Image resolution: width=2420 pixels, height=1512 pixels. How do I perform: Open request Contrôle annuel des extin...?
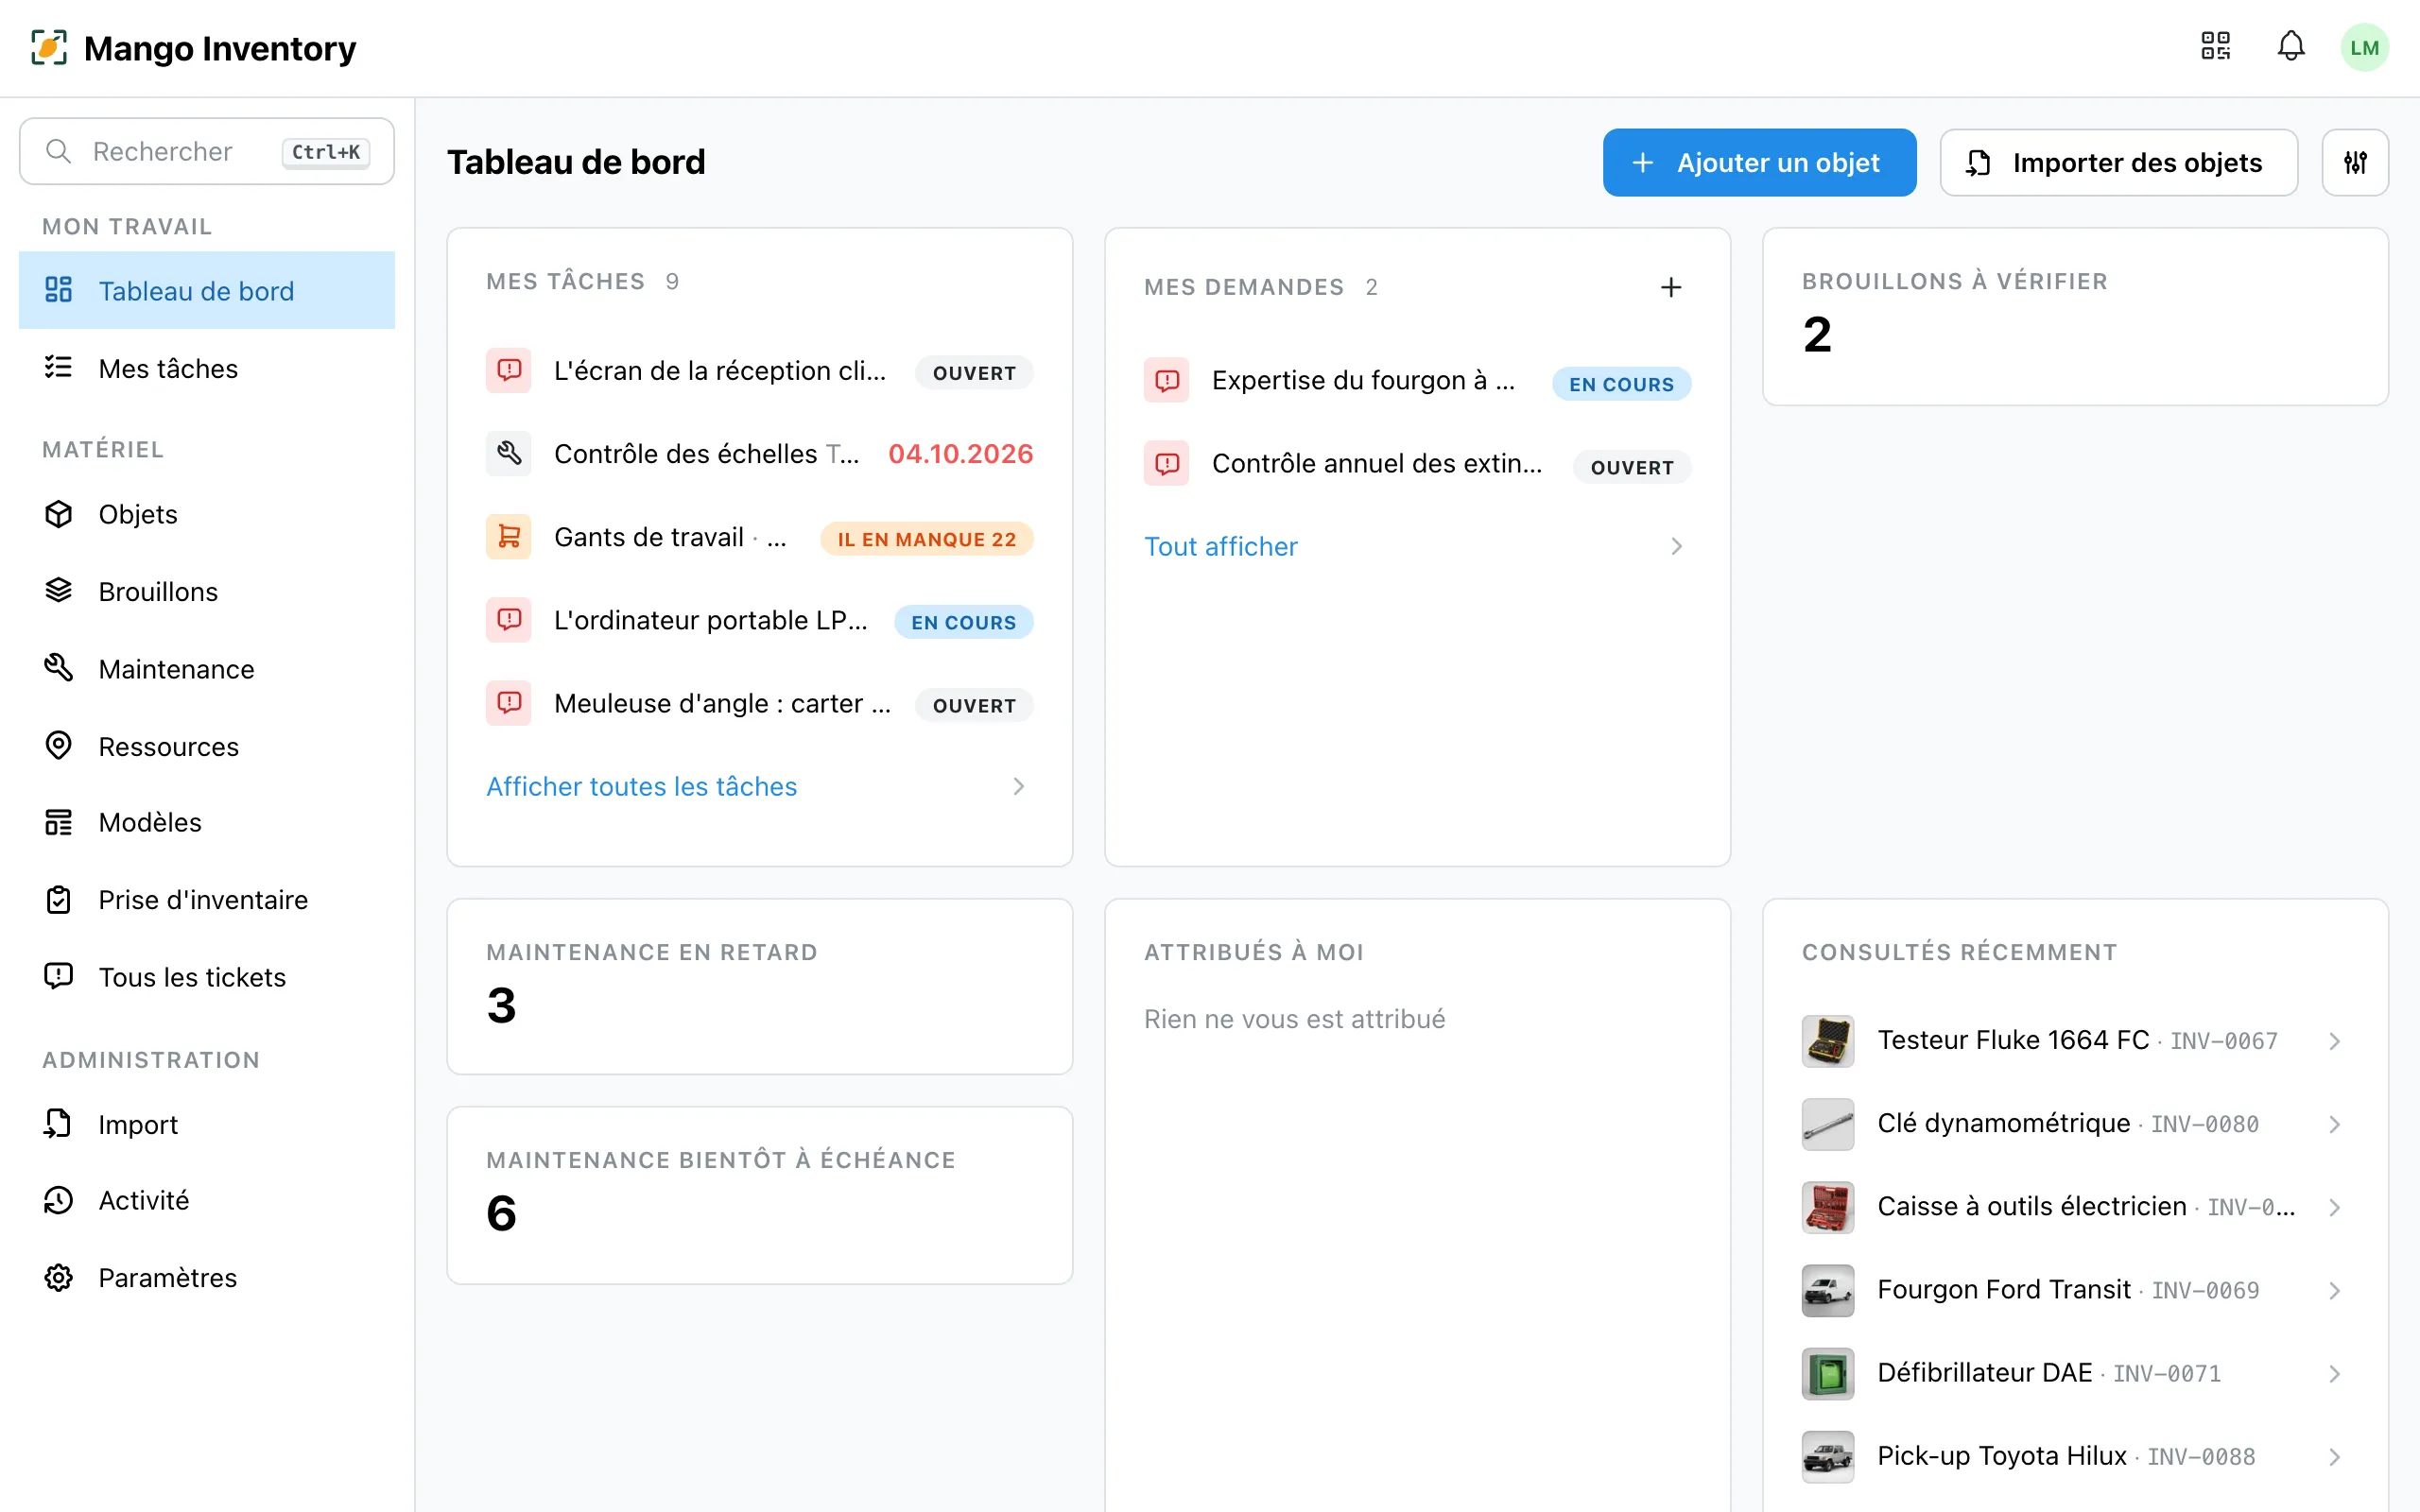pos(1417,463)
